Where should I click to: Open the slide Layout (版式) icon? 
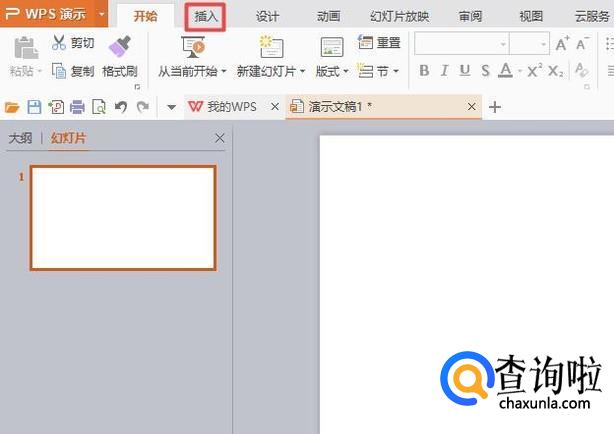[x=332, y=47]
